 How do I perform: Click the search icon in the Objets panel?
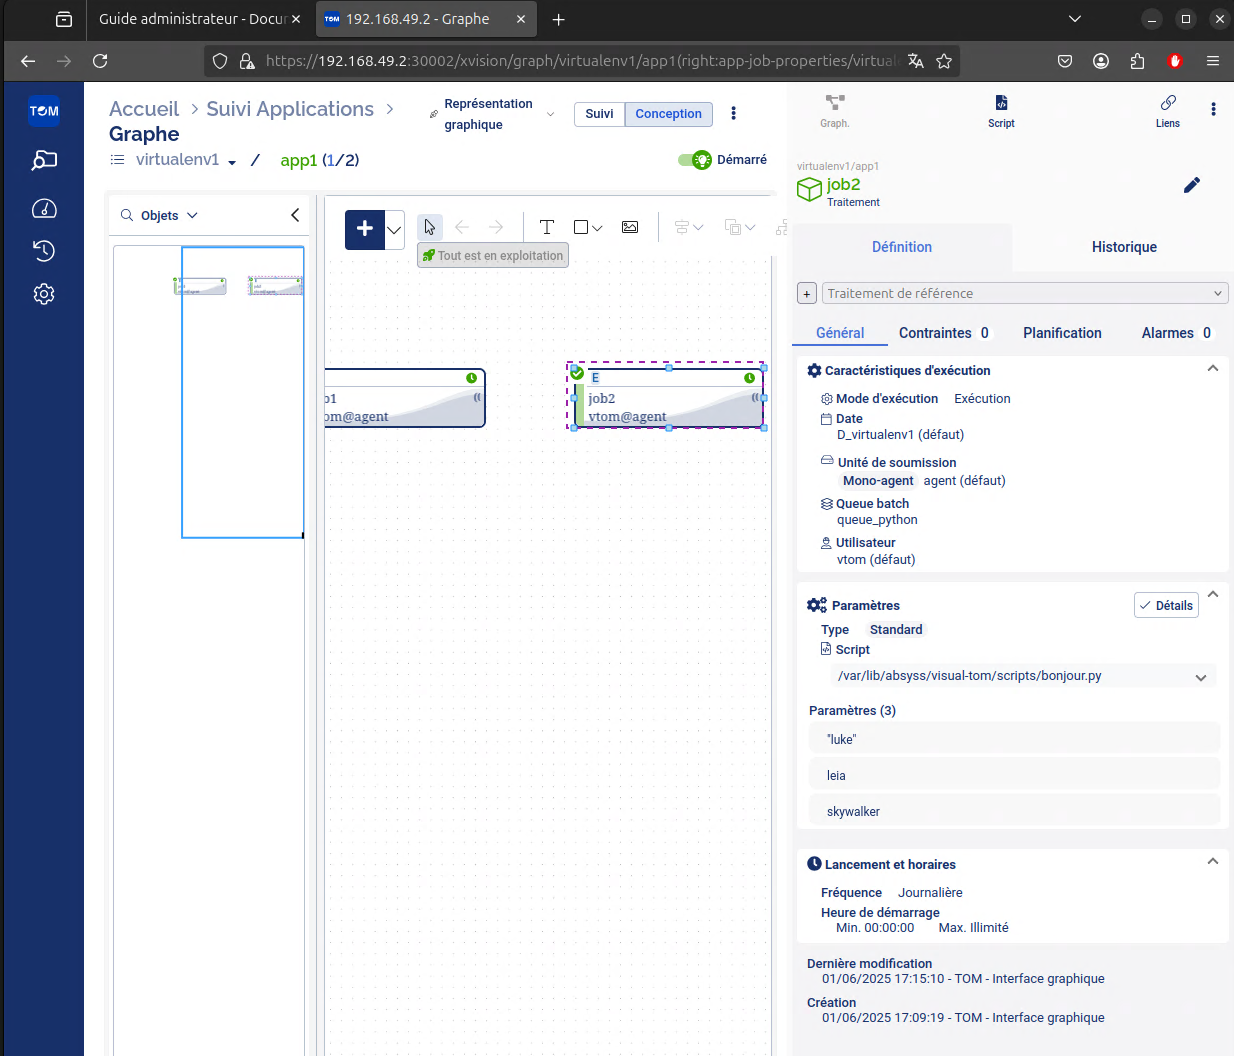127,215
